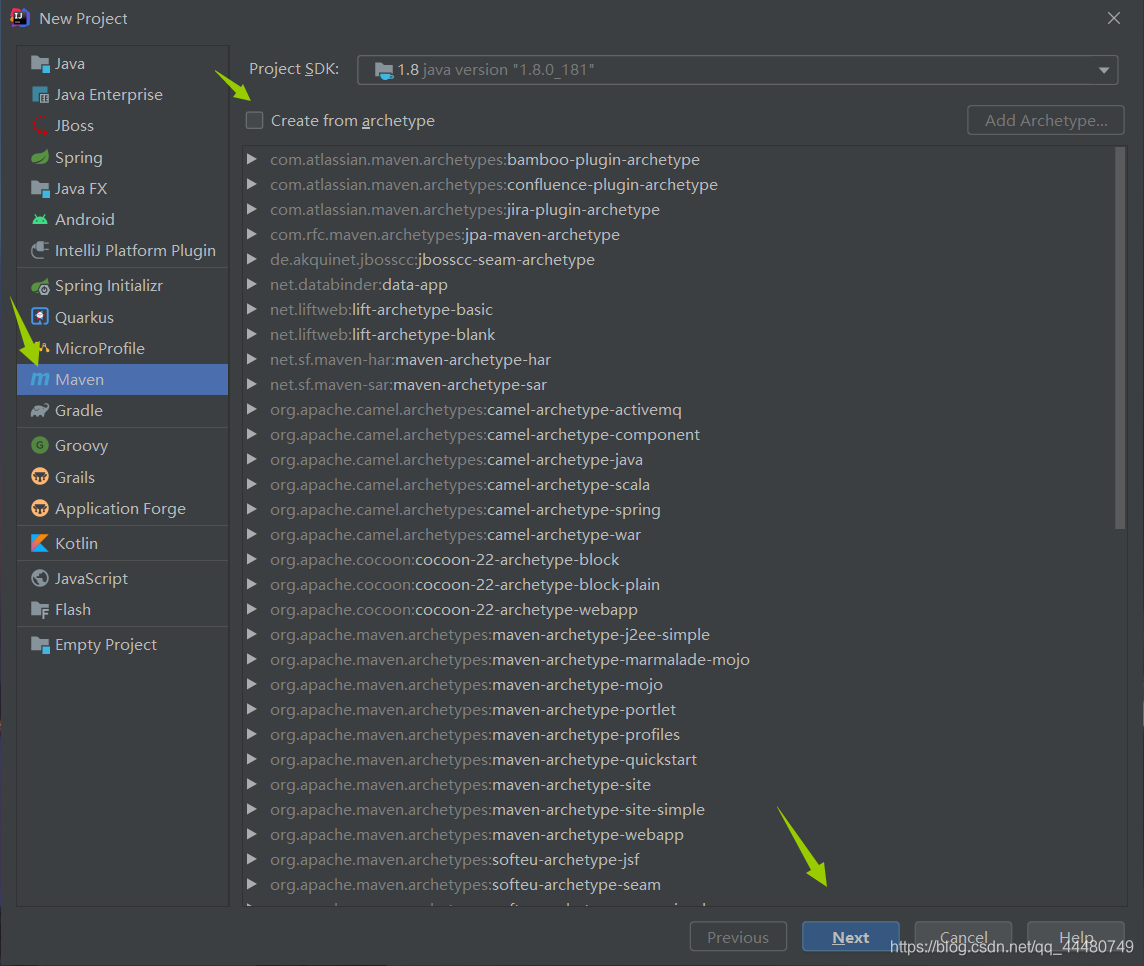1144x966 pixels.
Task: Click the JBoss icon in sidebar
Action: [39, 125]
